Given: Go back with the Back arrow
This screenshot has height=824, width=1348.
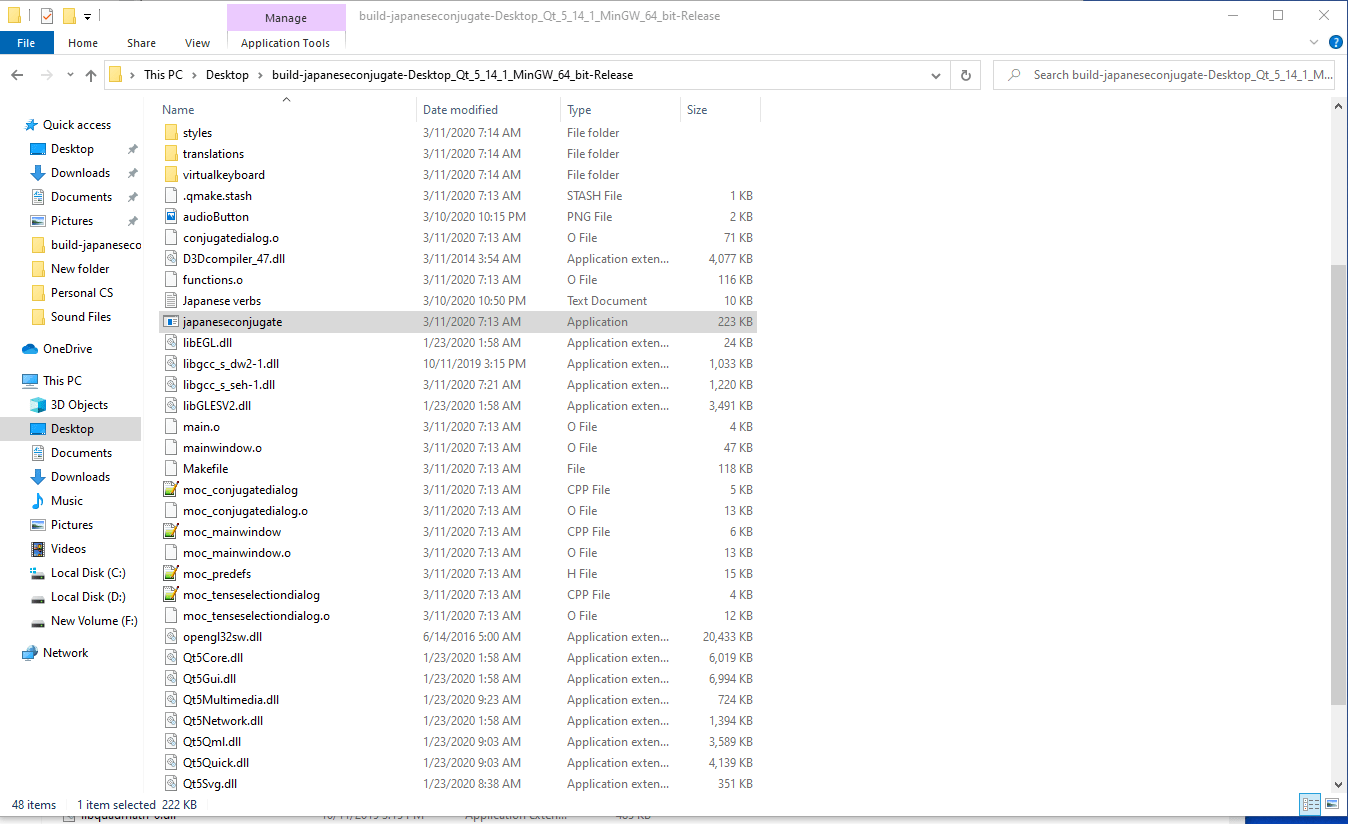Looking at the screenshot, I should click(17, 75).
